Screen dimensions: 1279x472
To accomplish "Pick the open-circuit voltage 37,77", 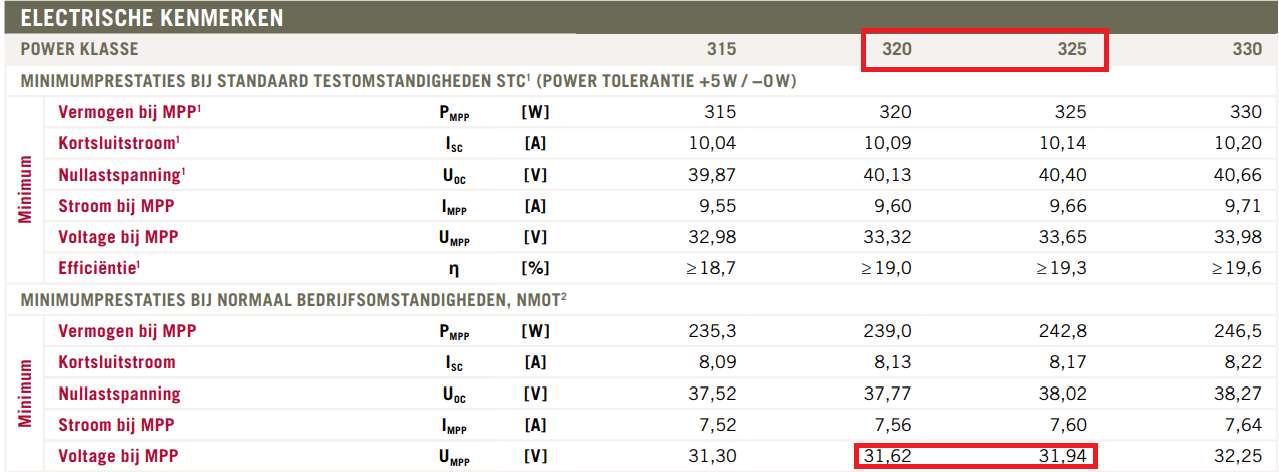I will pos(888,393).
